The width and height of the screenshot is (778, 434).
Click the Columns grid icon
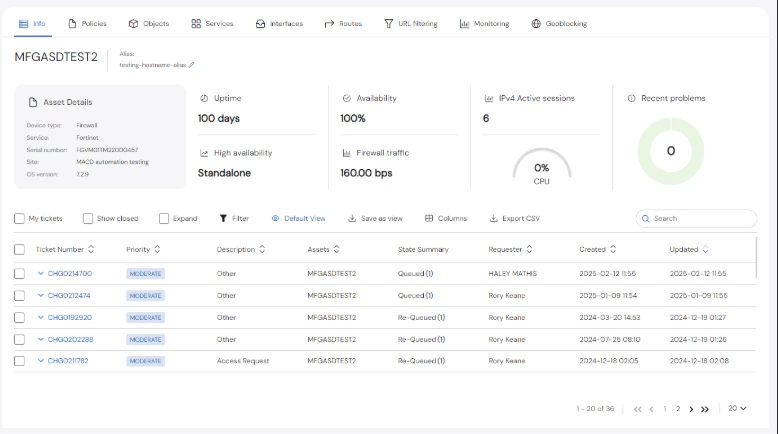point(429,218)
